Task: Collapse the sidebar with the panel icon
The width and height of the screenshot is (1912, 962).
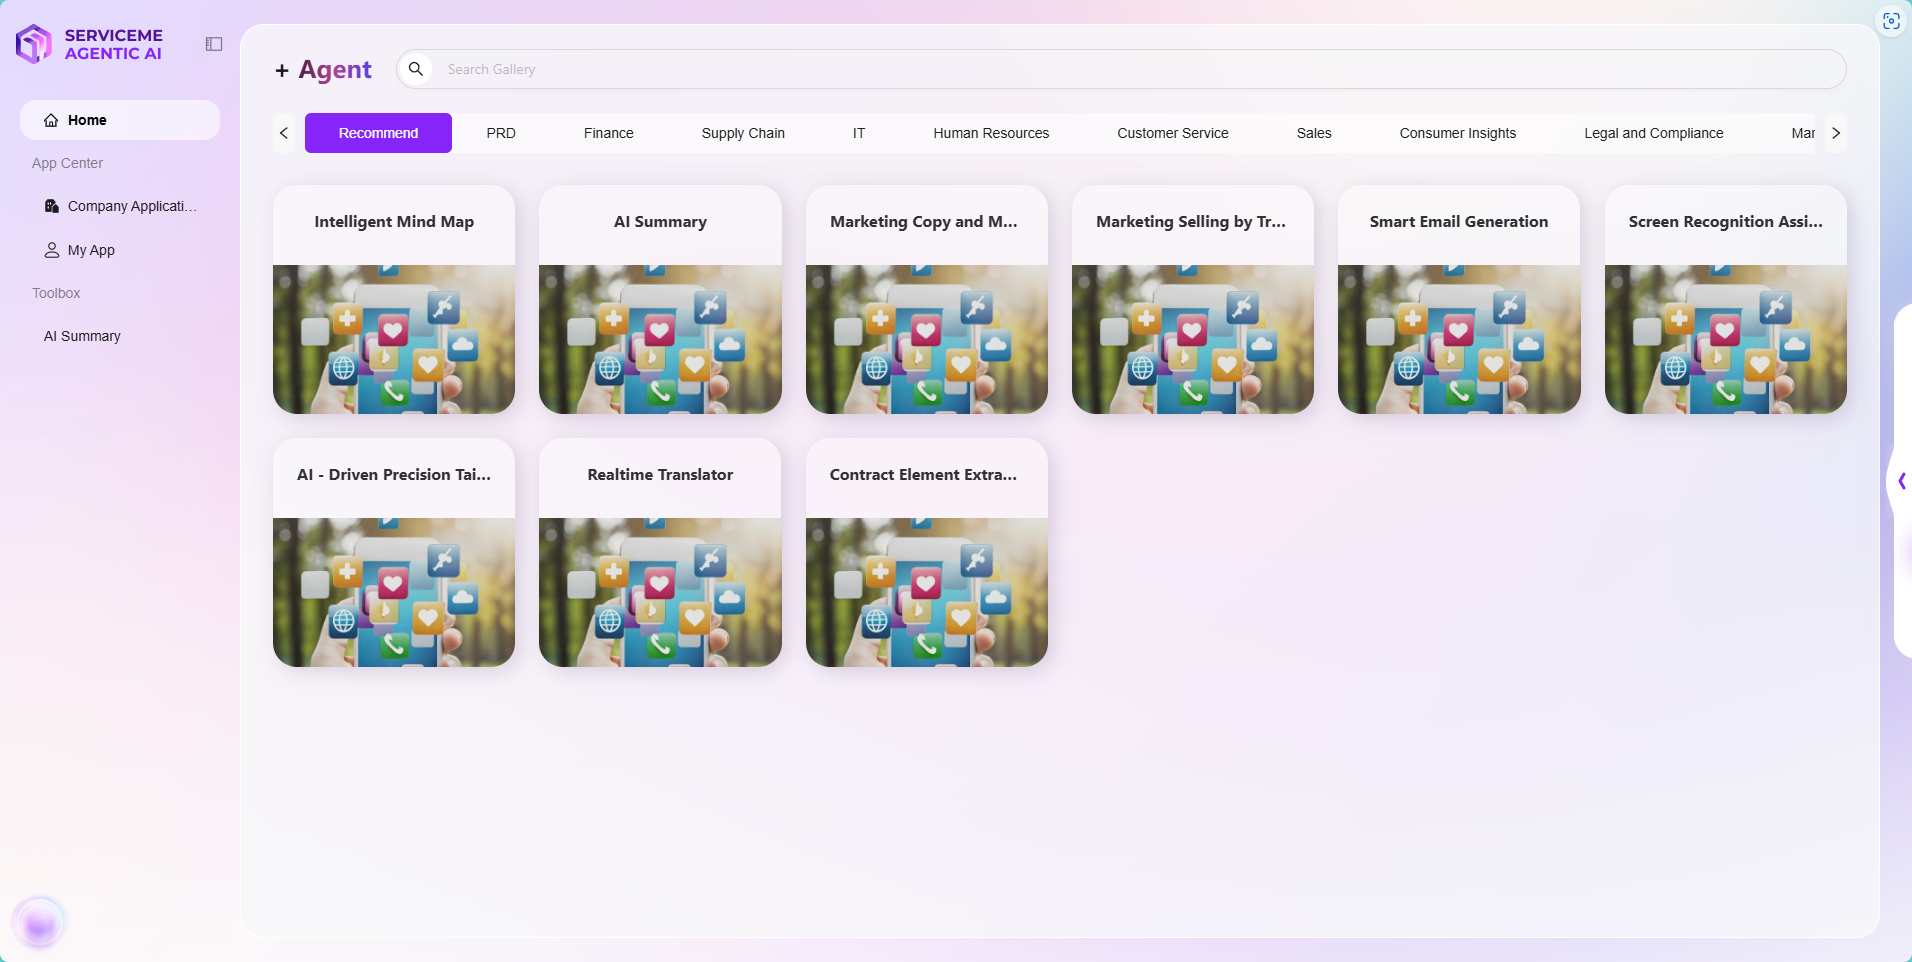Action: 214,44
